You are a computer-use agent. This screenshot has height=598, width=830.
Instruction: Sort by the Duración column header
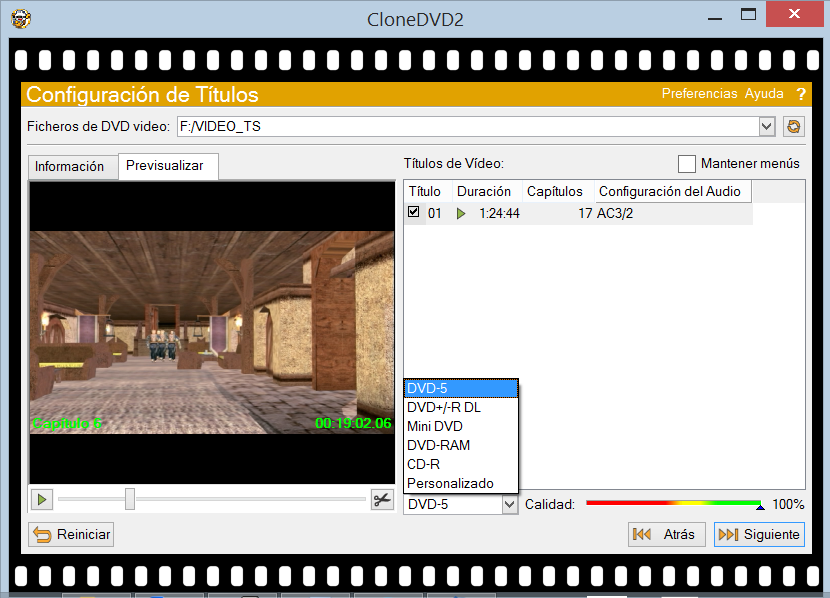(x=487, y=192)
